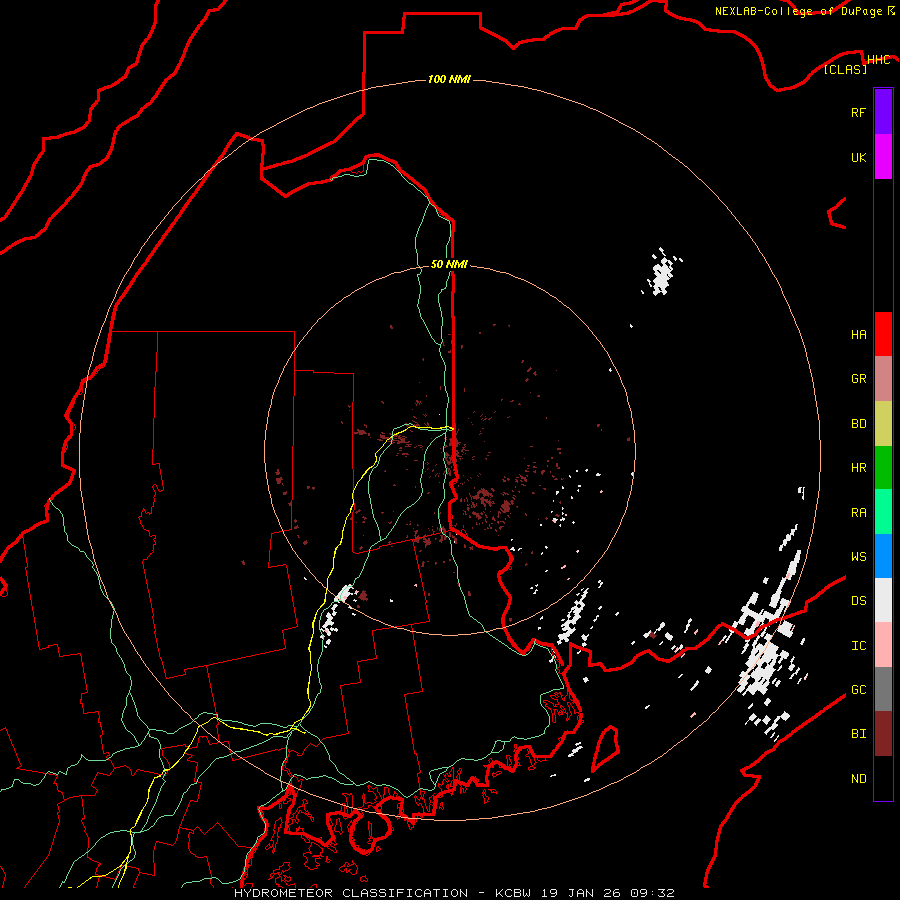Click the HR legend label
900x900 pixels.
(858, 468)
